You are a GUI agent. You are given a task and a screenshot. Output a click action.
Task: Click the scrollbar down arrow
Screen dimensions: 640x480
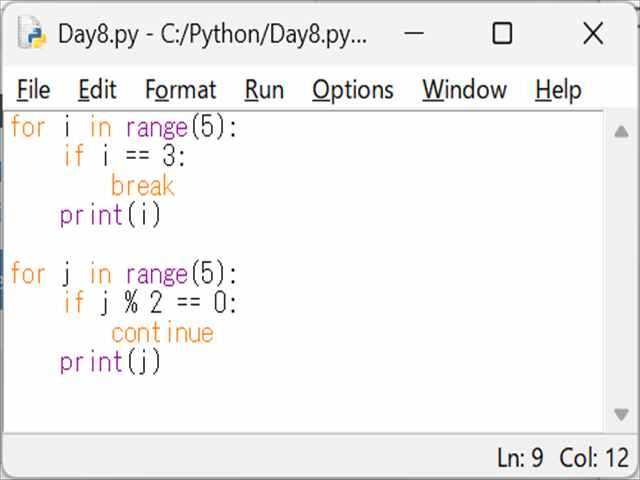(x=621, y=415)
